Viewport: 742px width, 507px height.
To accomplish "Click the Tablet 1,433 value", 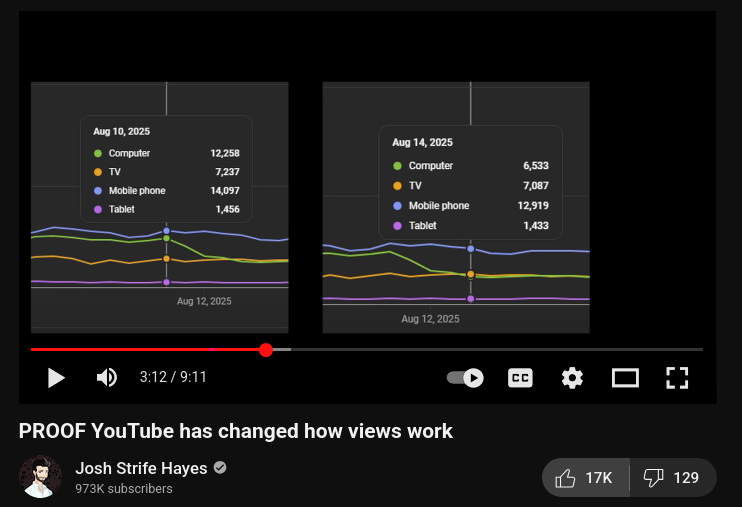I will (x=536, y=226).
